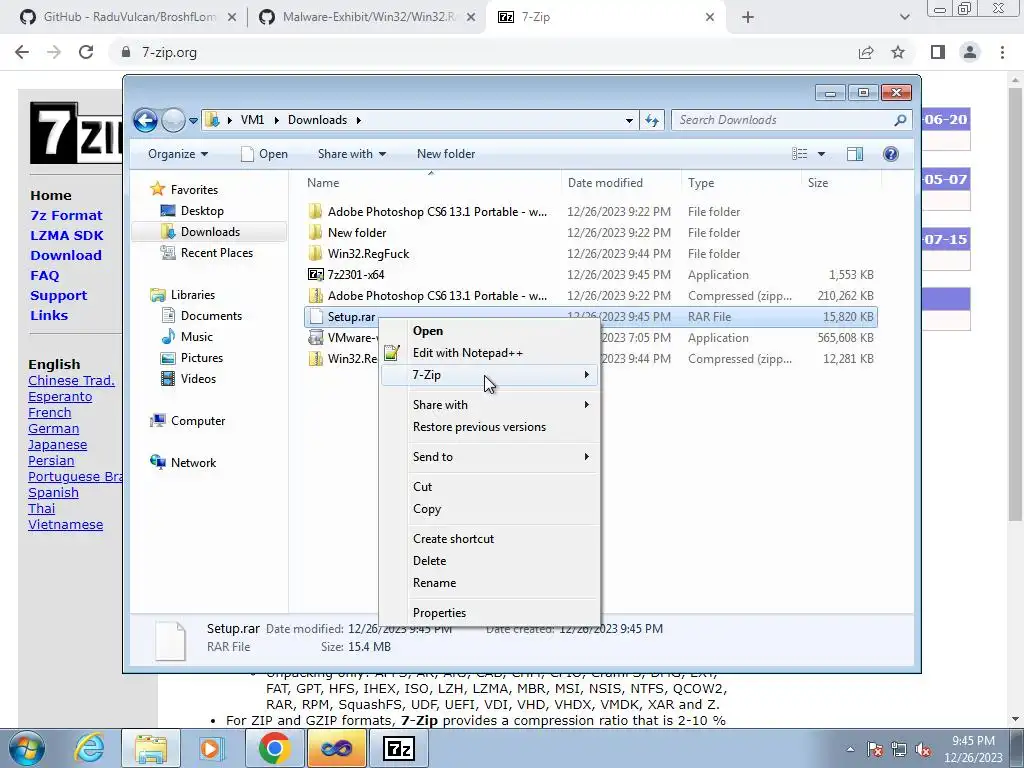Open the view options dropdown arrow
Viewport: 1024px width, 768px height.
tap(821, 154)
